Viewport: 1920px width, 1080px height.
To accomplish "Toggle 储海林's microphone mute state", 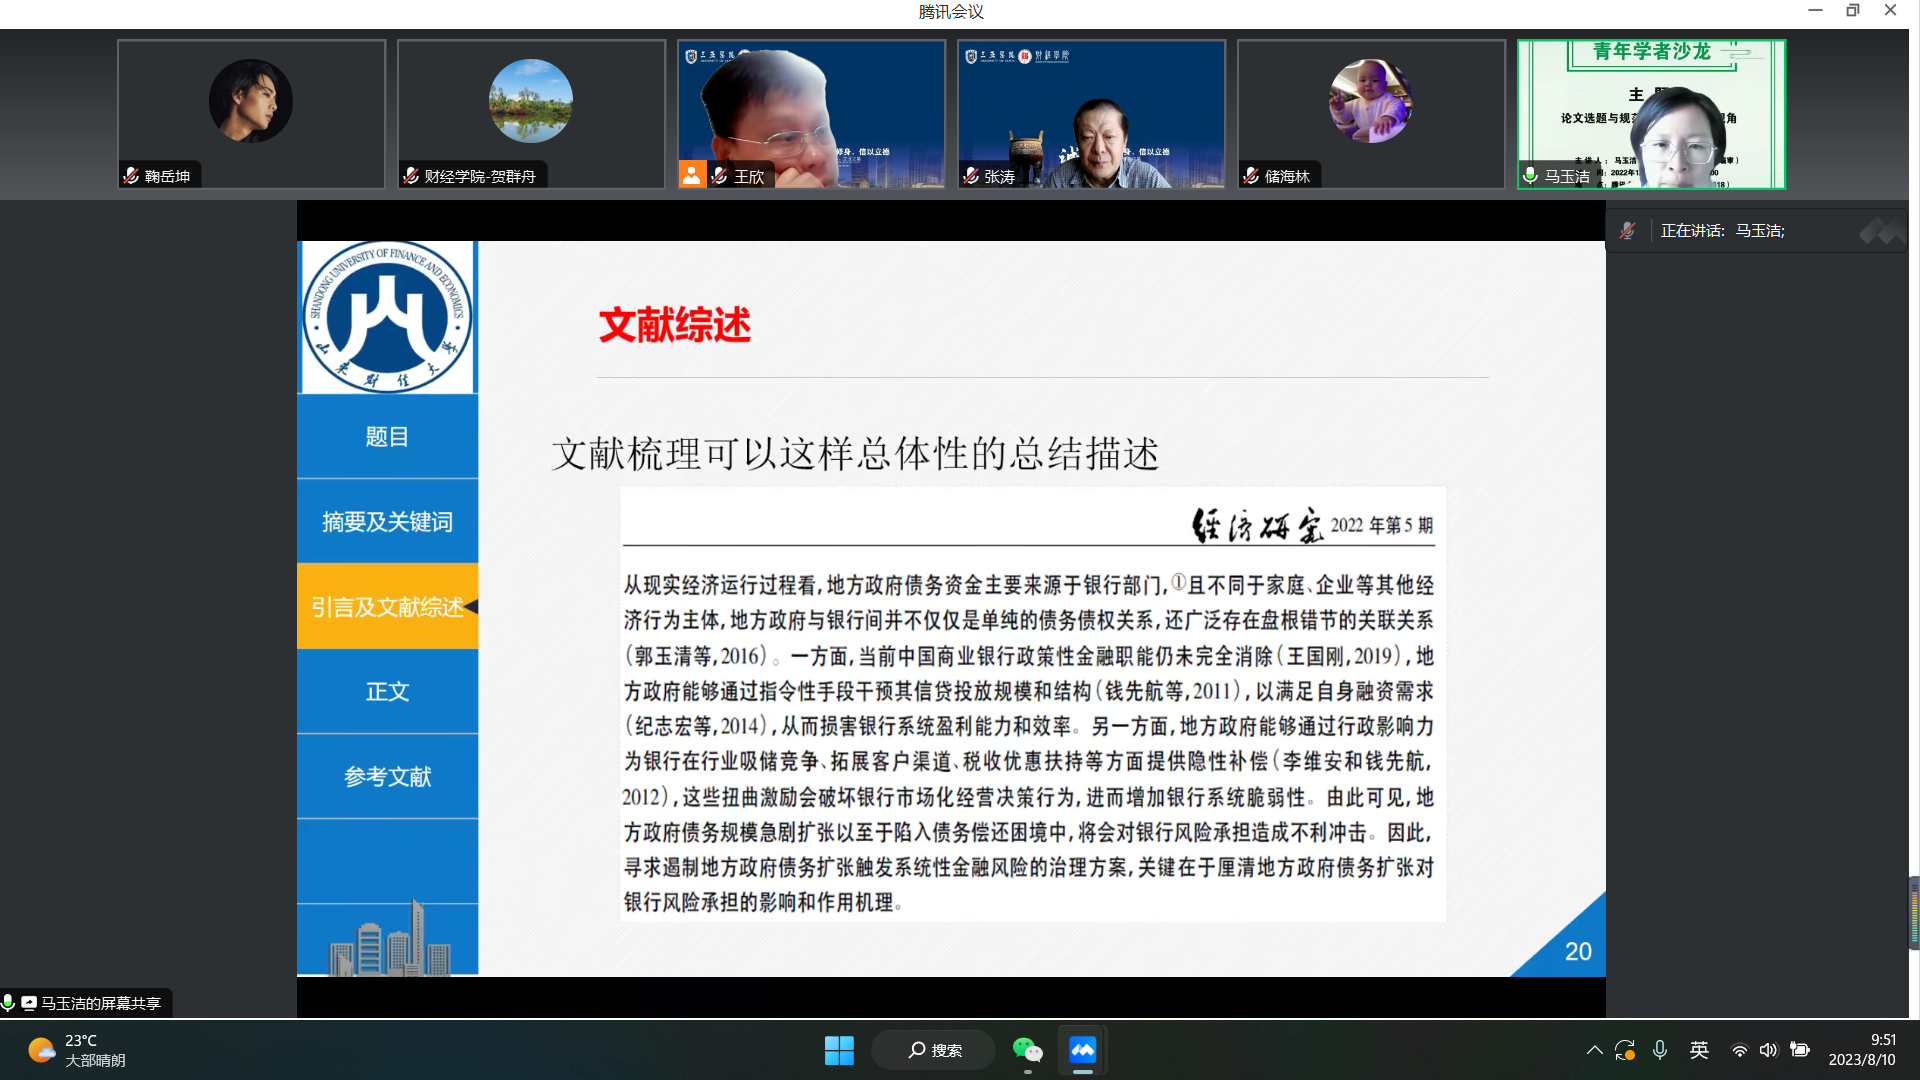I will click(x=1249, y=175).
